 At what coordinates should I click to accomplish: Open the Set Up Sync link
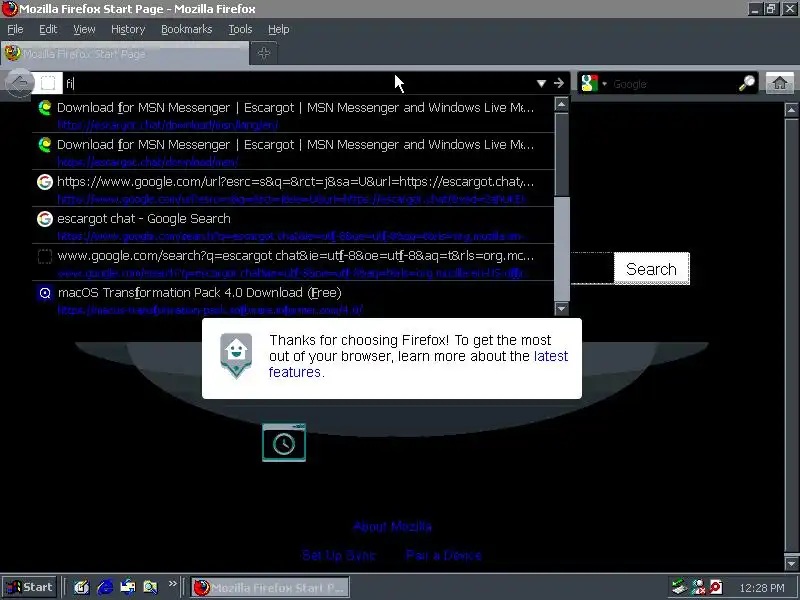tap(339, 555)
